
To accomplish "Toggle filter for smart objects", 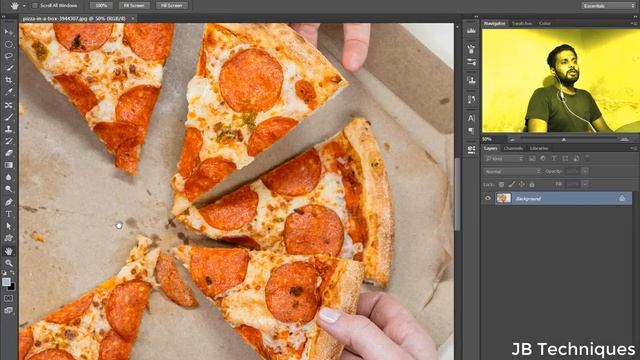I will point(576,158).
